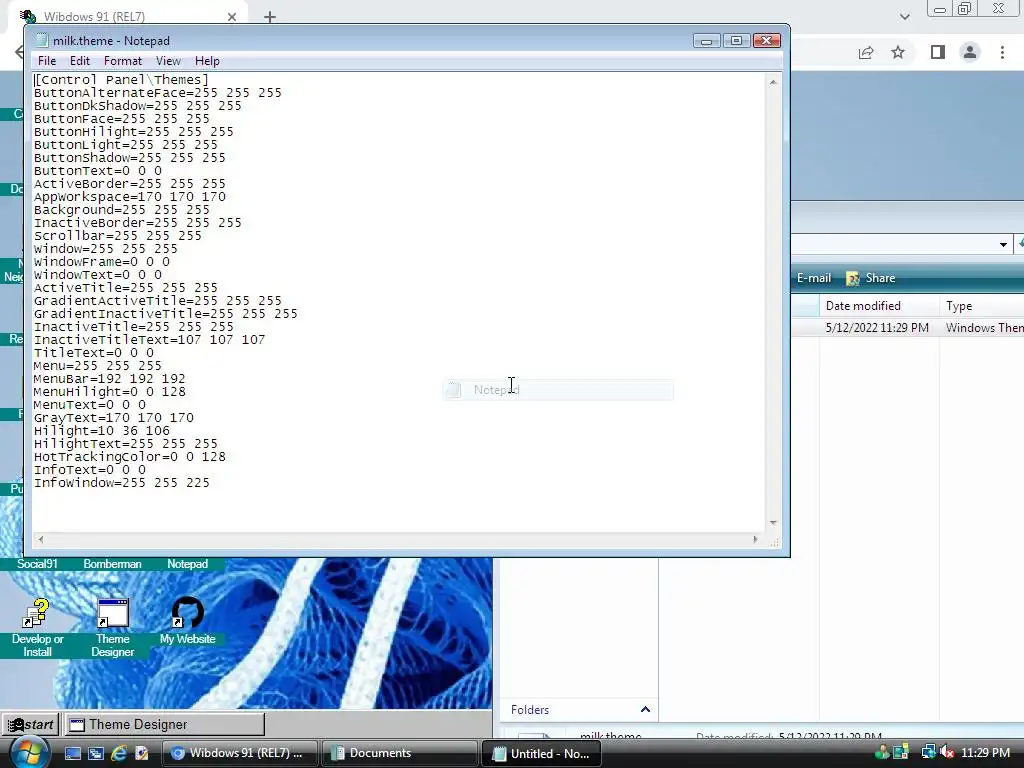Click the Share icon in the Explorer toolbar
This screenshot has height=768, width=1024.
tap(852, 278)
